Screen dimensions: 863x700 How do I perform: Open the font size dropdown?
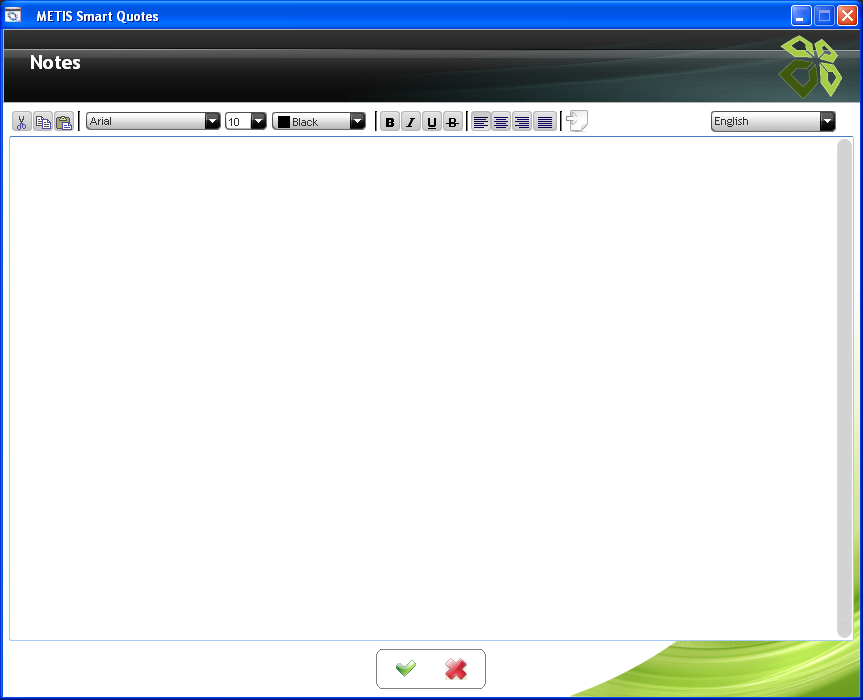point(246,121)
